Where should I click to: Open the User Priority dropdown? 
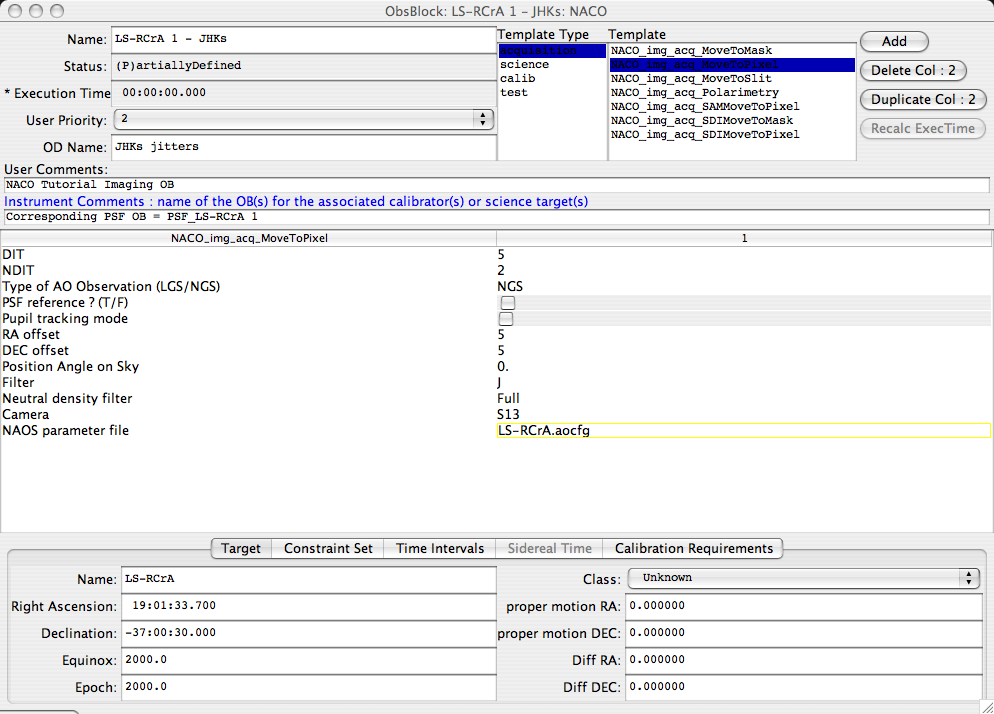tap(304, 119)
